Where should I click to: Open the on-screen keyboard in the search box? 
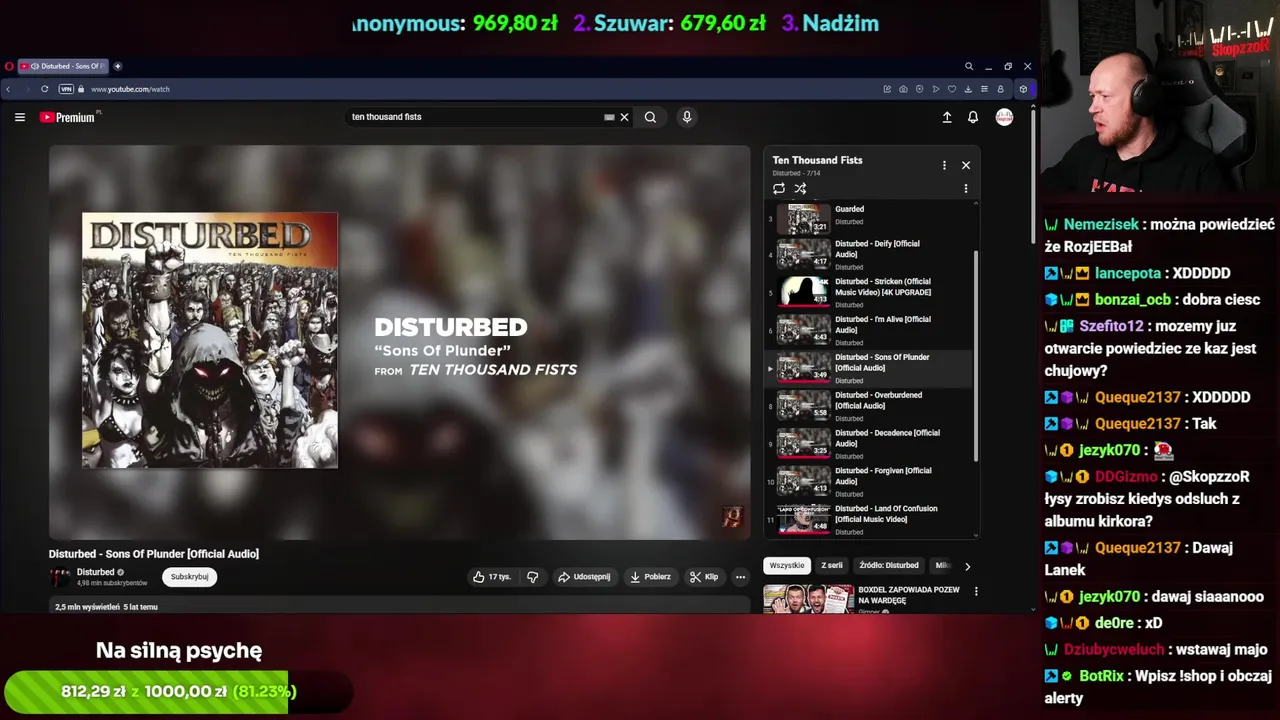(x=609, y=117)
